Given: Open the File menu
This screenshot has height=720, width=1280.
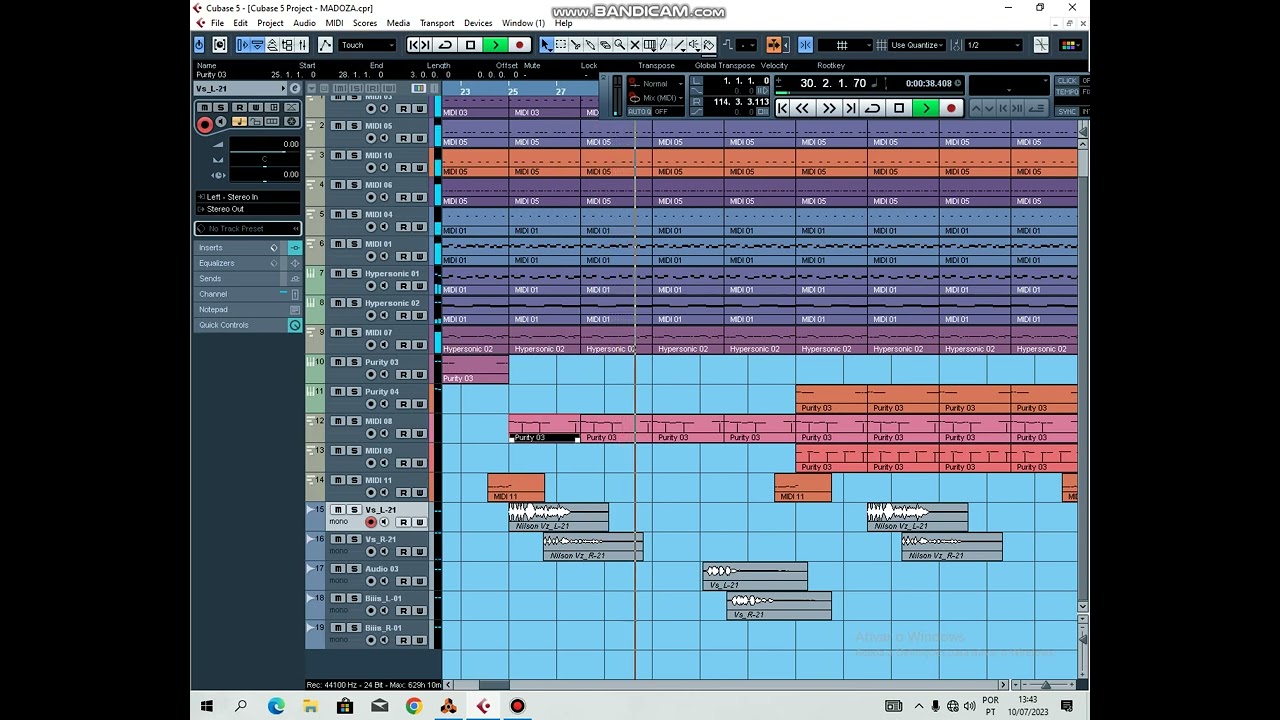Looking at the screenshot, I should (x=217, y=23).
